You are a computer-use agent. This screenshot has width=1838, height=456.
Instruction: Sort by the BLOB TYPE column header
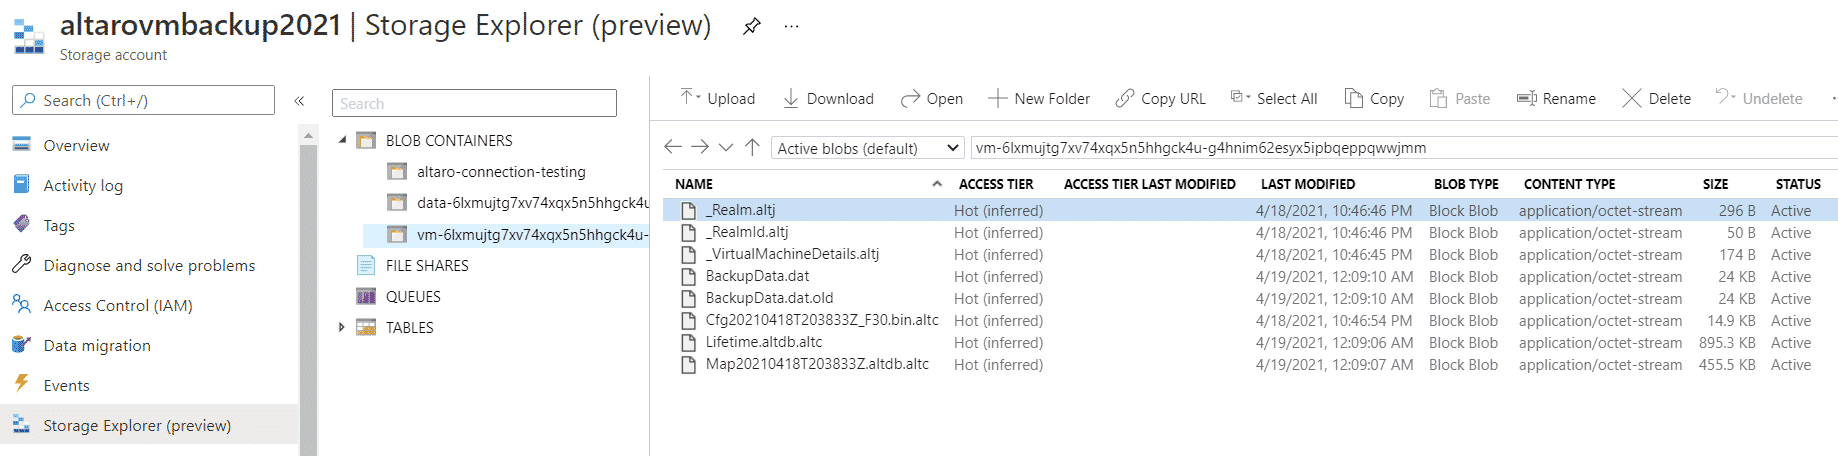1466,184
